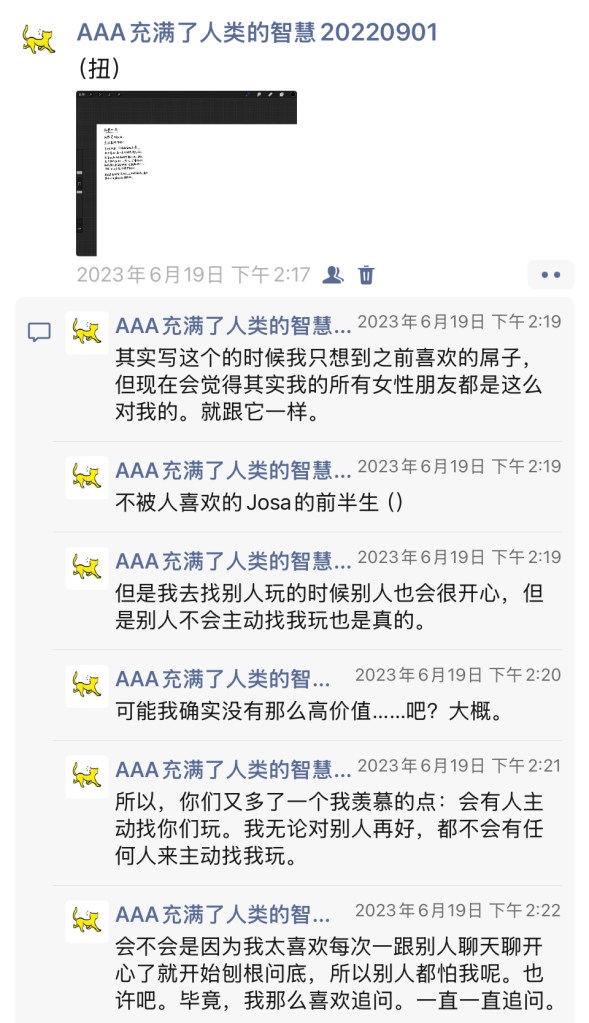
Task: Select the comment starting 所以，你们又多了一个
Action: pyautogui.click(x=329, y=829)
